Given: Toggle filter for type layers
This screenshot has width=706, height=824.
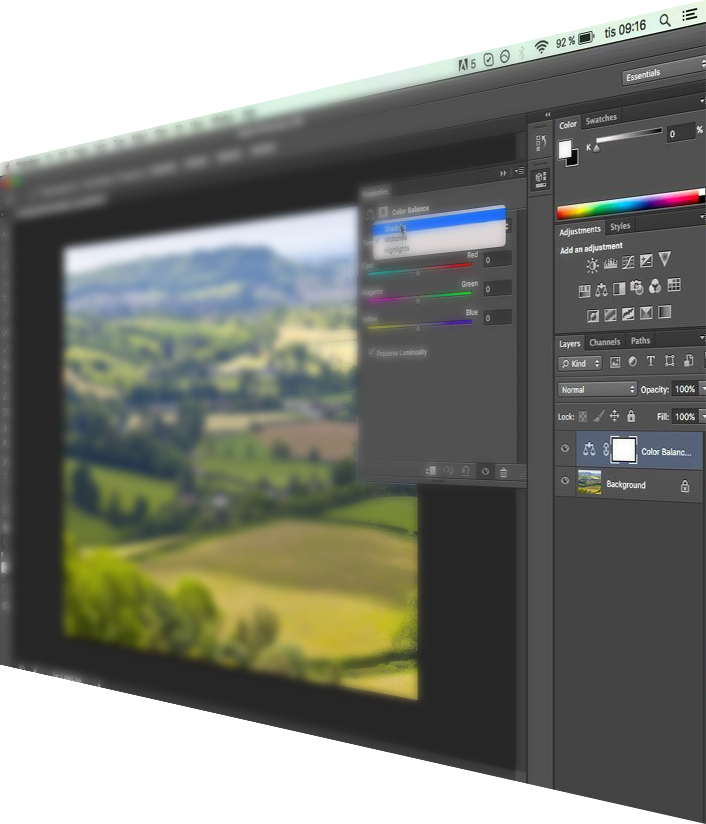Looking at the screenshot, I should coord(651,361).
